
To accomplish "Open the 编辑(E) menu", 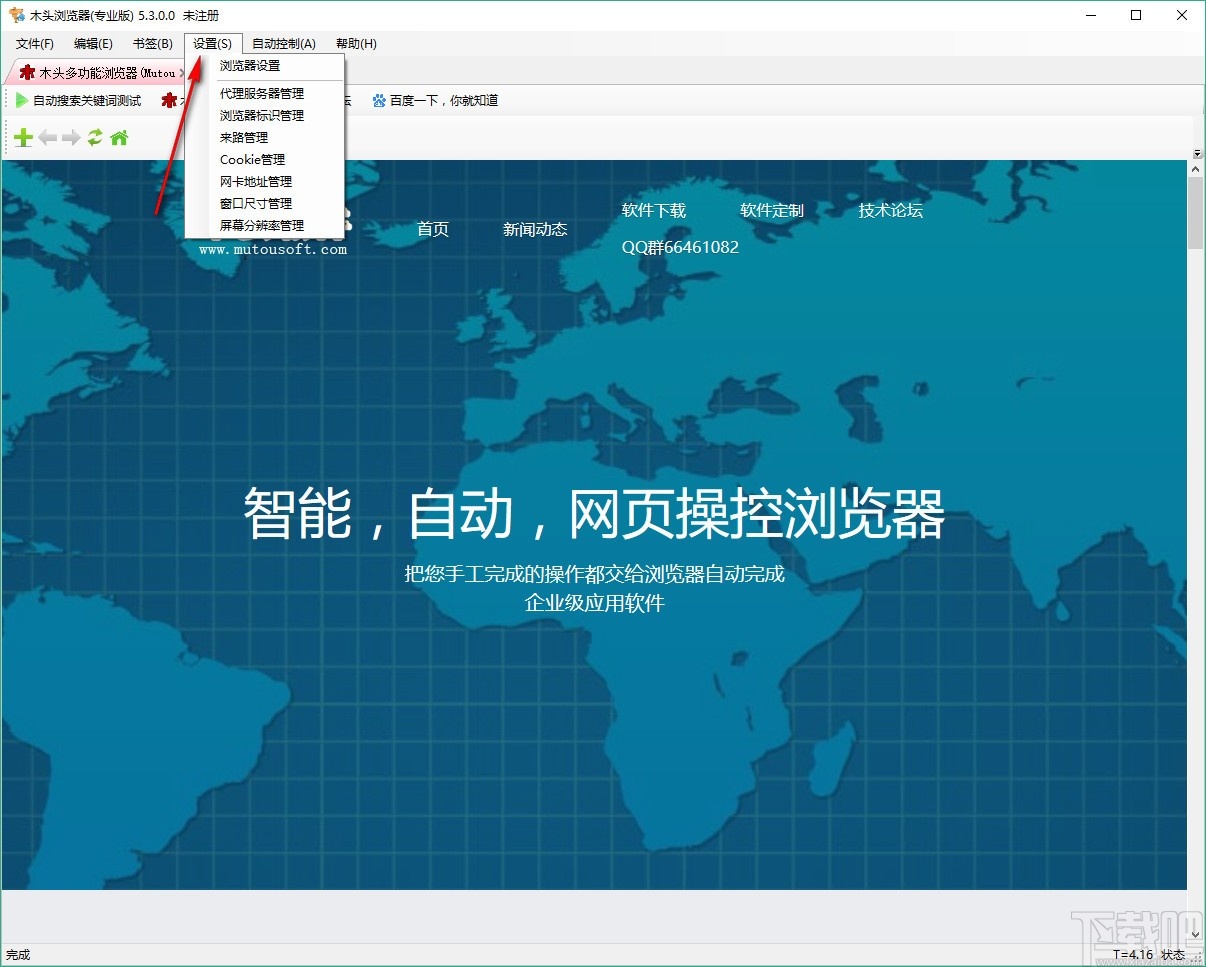I will [93, 44].
